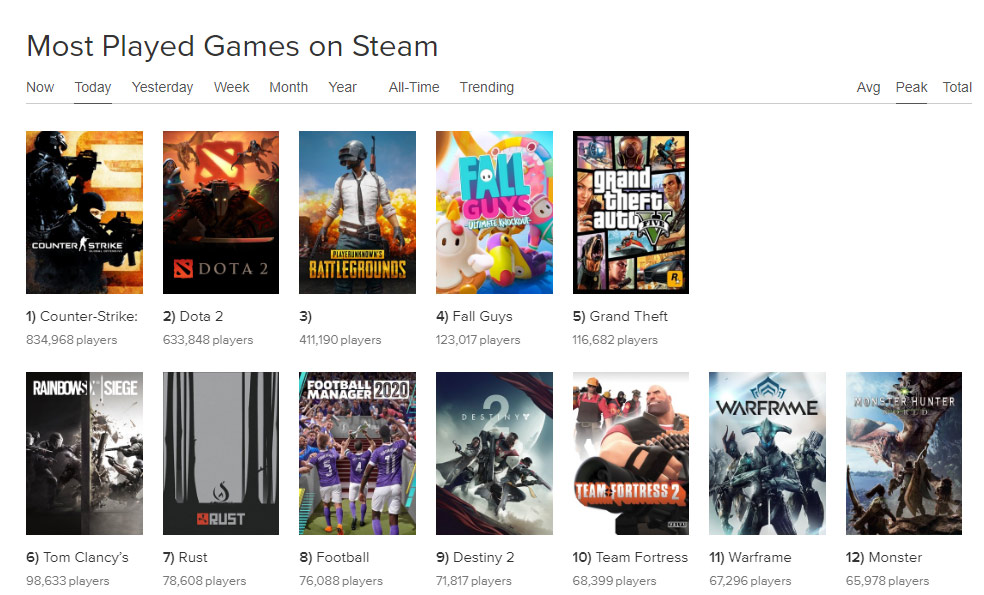This screenshot has height=595, width=984.
Task: Click the '3)' rank label under Battlegrounds
Action: (x=305, y=316)
